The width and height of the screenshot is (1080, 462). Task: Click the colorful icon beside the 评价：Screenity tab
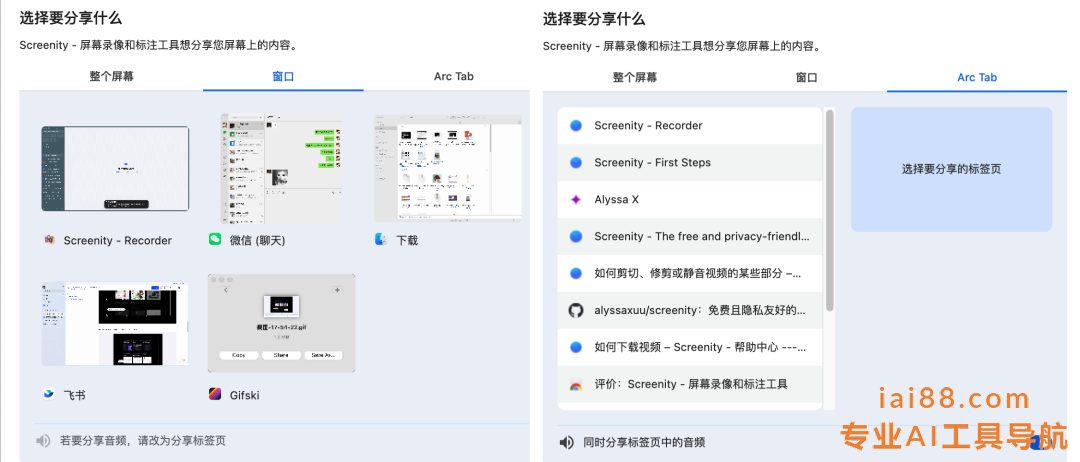tap(576, 384)
